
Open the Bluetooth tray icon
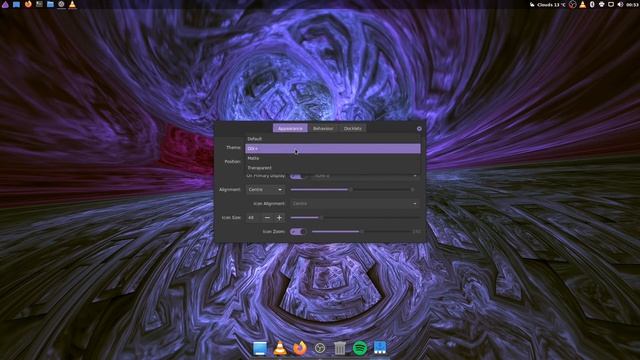592,4
